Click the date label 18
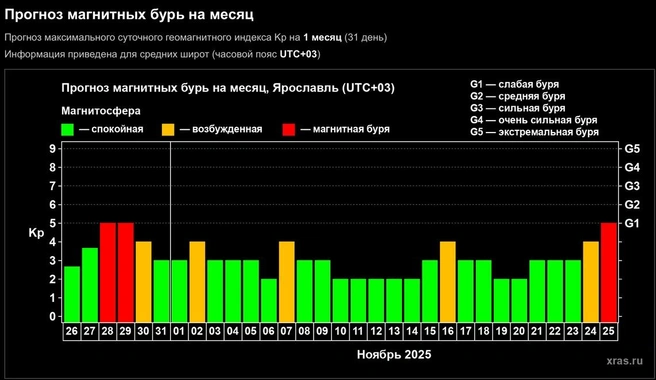Screen dimensions: 656x380 tap(484, 331)
